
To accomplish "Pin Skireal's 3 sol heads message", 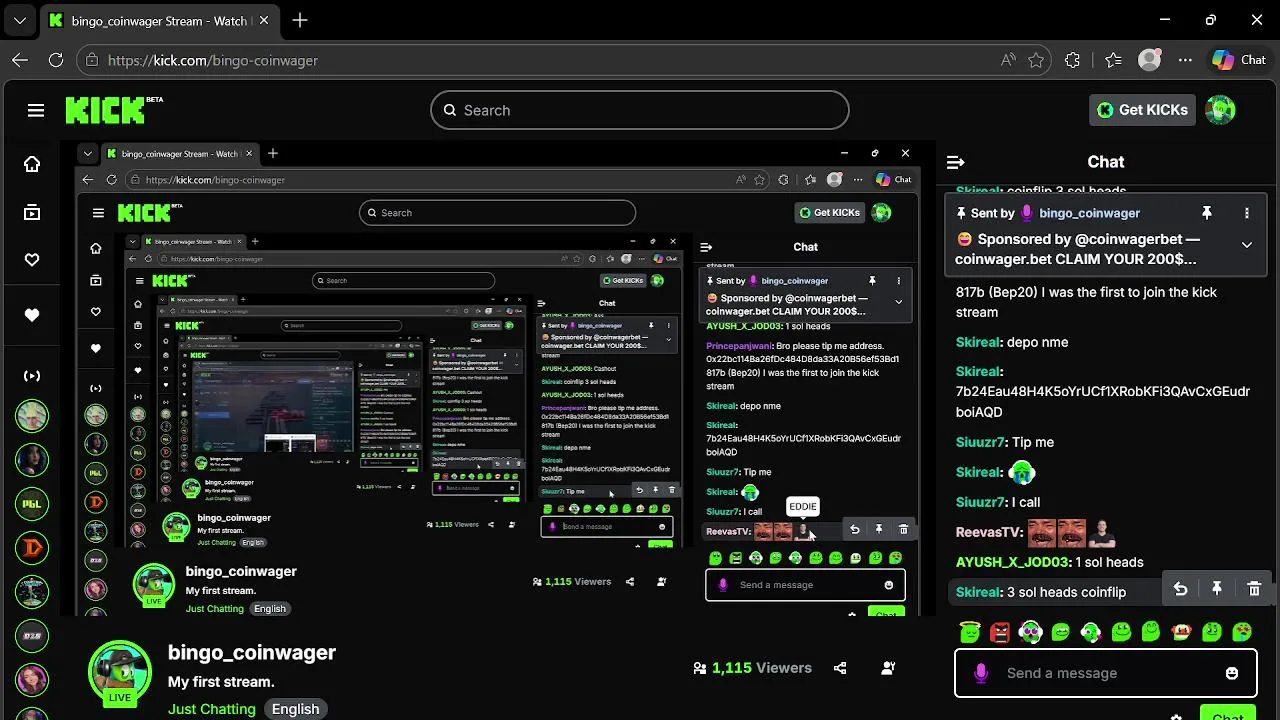I will click(x=1217, y=590).
